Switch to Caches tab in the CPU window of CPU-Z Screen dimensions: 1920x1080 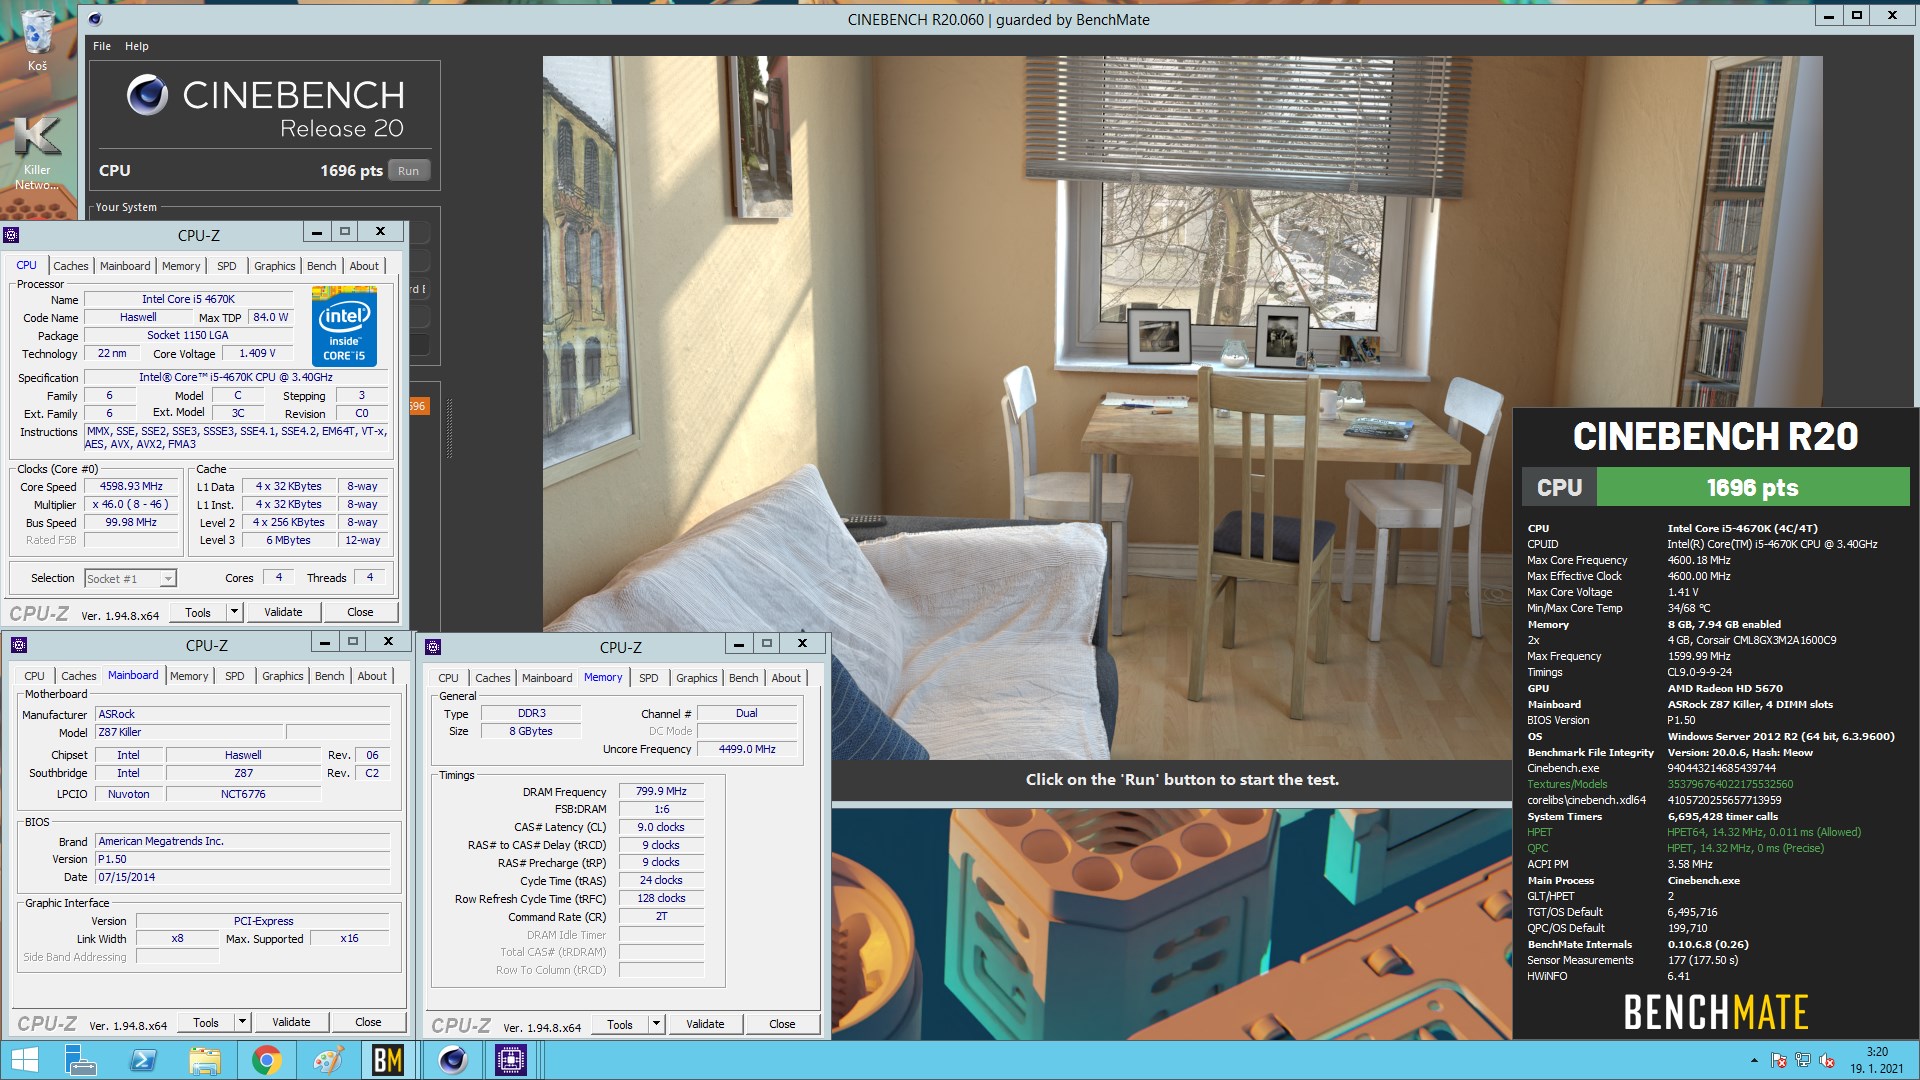[x=71, y=266]
